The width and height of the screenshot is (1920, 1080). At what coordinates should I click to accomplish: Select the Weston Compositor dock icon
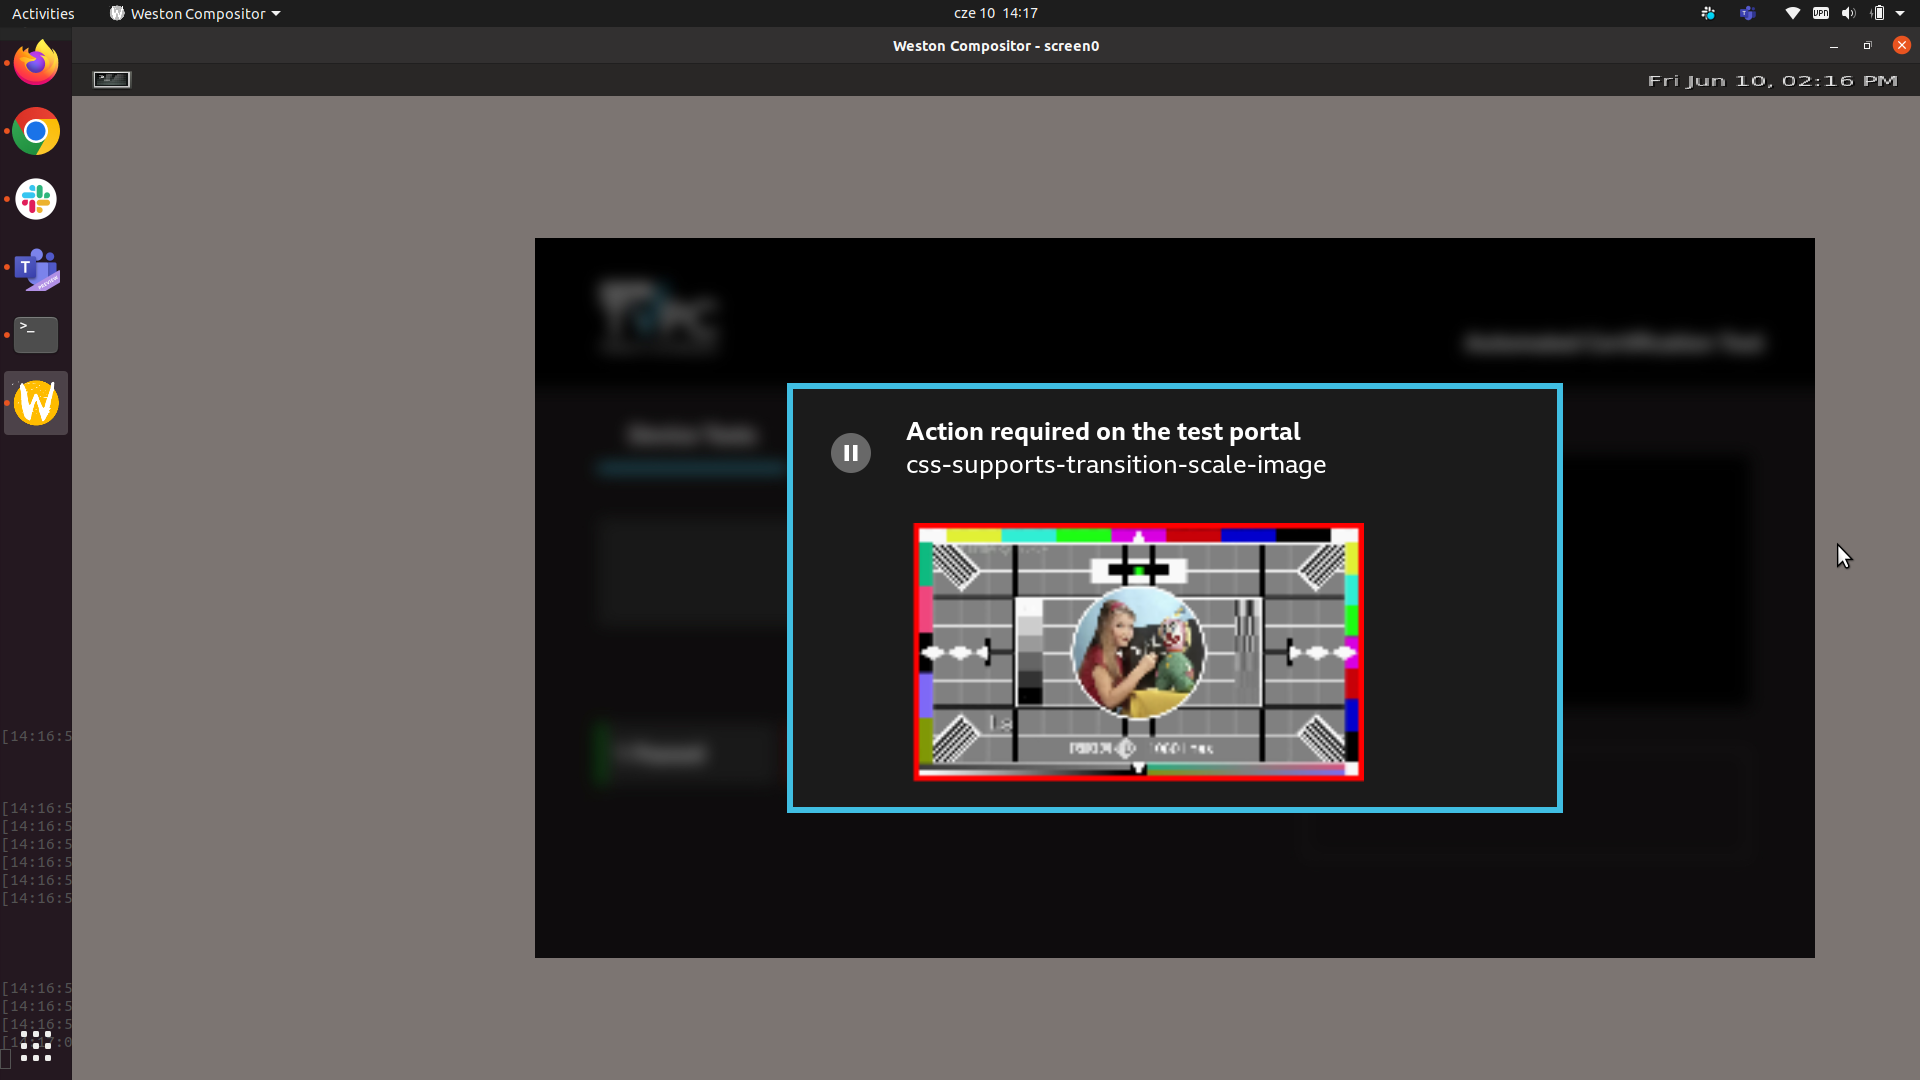[x=36, y=403]
